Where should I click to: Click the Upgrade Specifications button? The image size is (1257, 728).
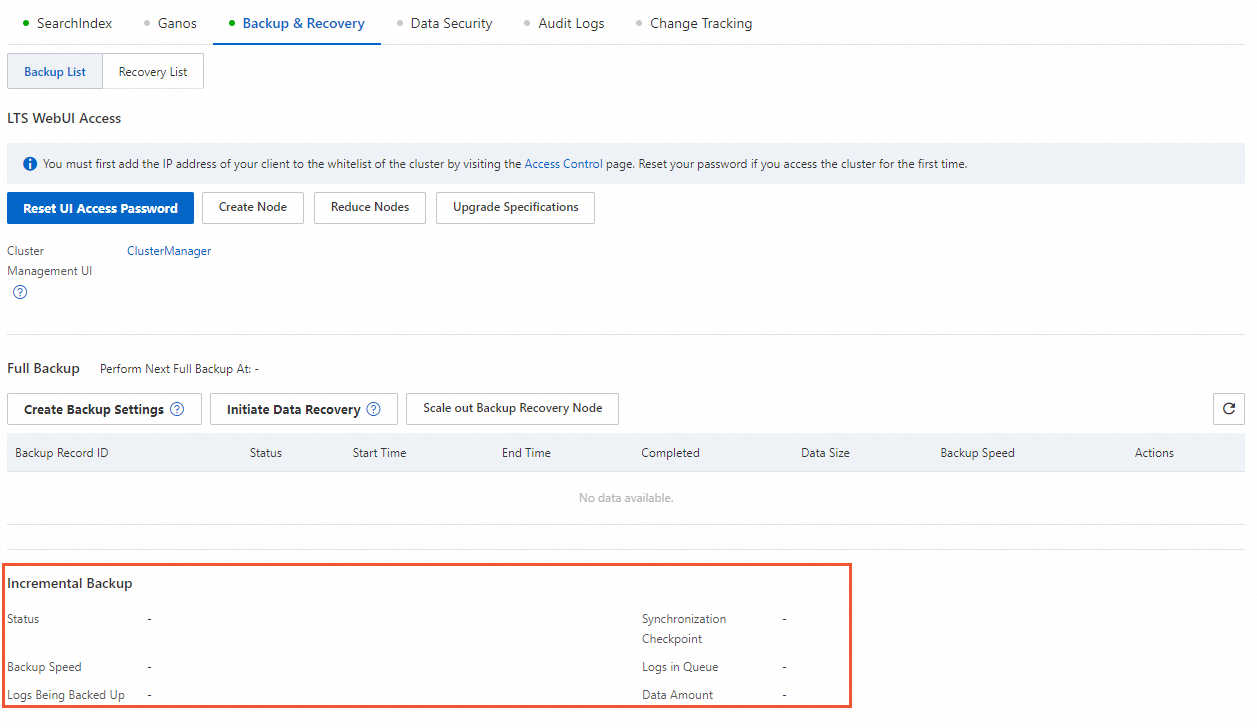[x=516, y=208]
